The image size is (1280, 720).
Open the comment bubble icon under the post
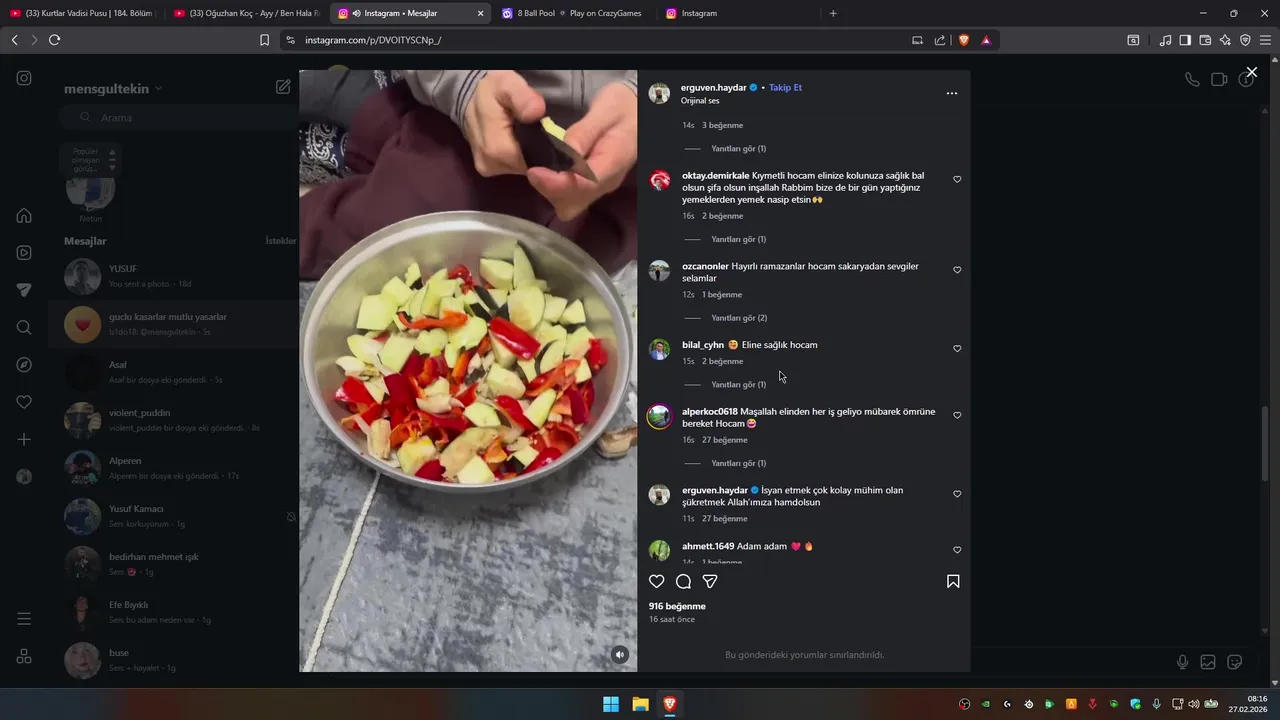(x=684, y=581)
